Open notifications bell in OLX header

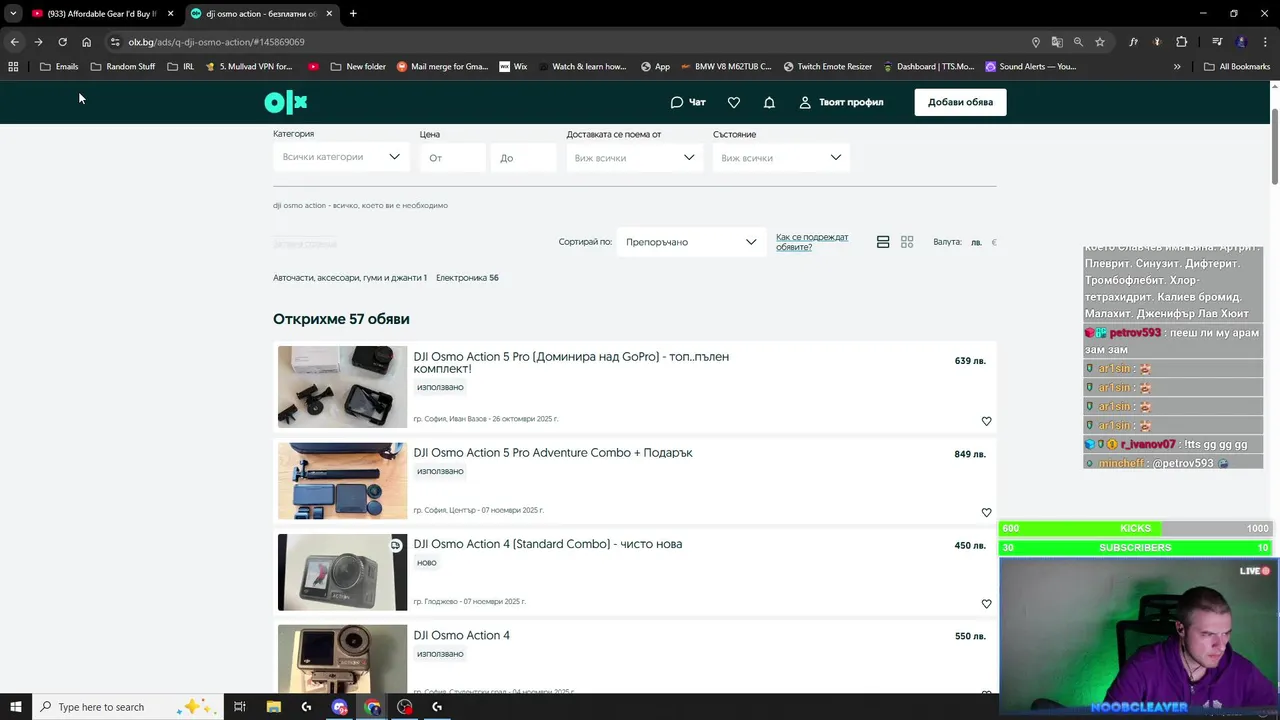pyautogui.click(x=769, y=102)
